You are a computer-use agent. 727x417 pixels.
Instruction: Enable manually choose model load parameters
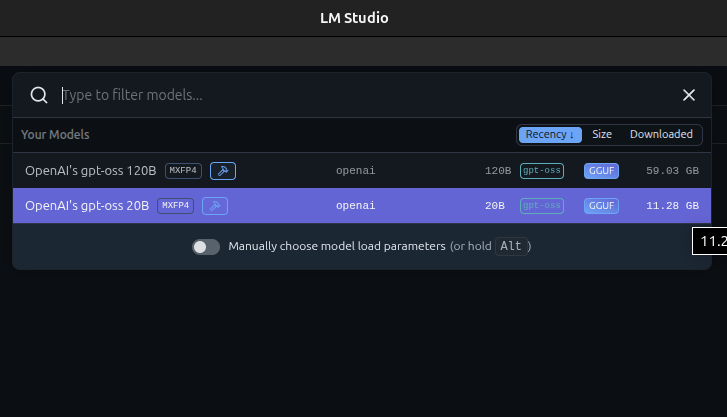[x=206, y=246]
